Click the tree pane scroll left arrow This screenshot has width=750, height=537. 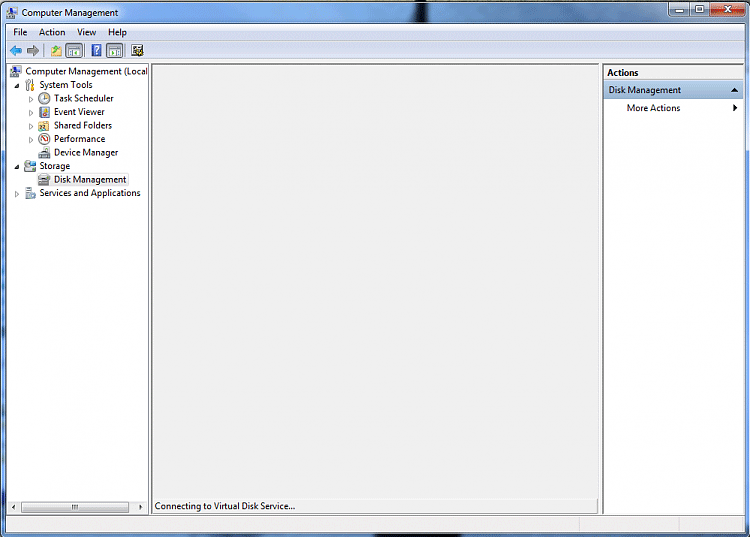coord(13,507)
